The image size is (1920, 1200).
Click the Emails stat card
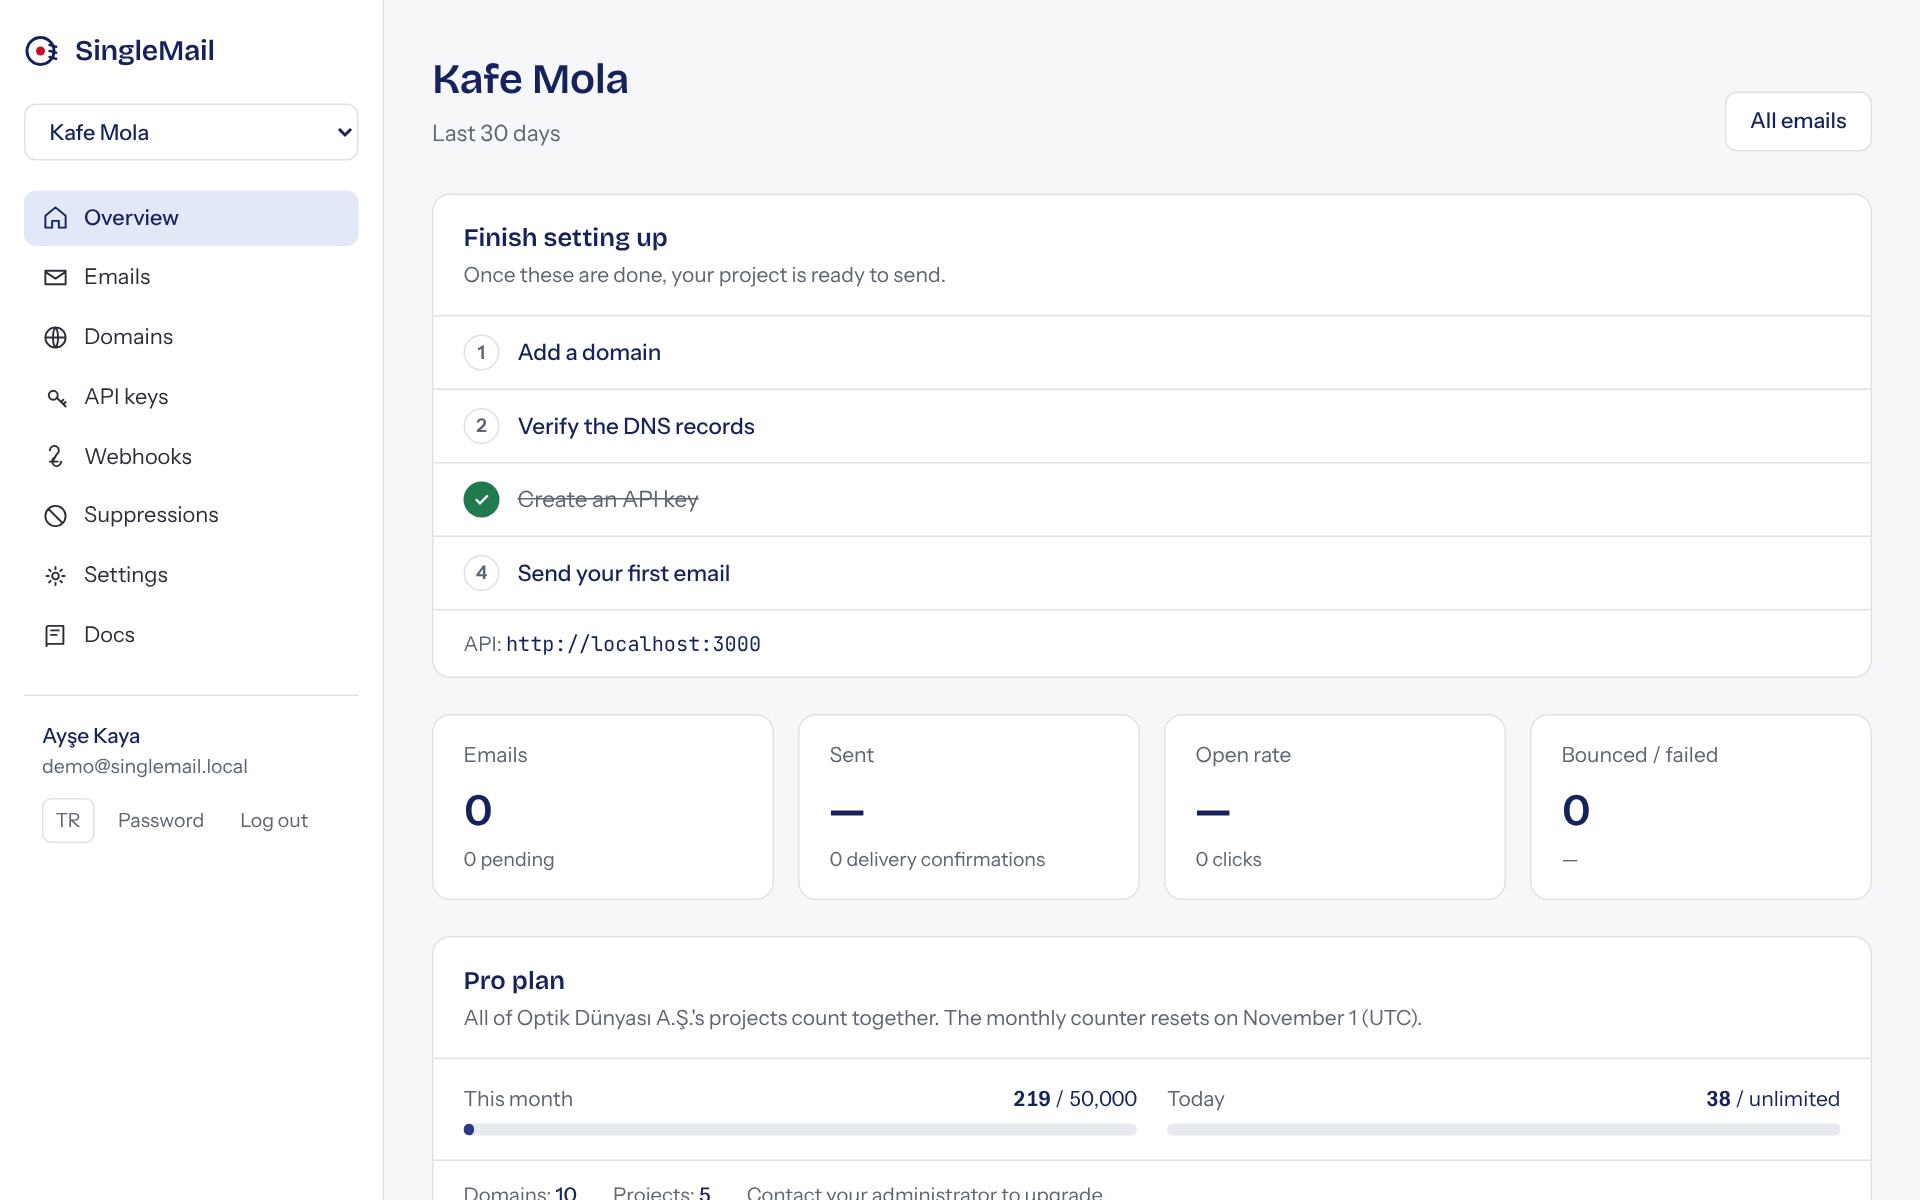[x=603, y=807]
